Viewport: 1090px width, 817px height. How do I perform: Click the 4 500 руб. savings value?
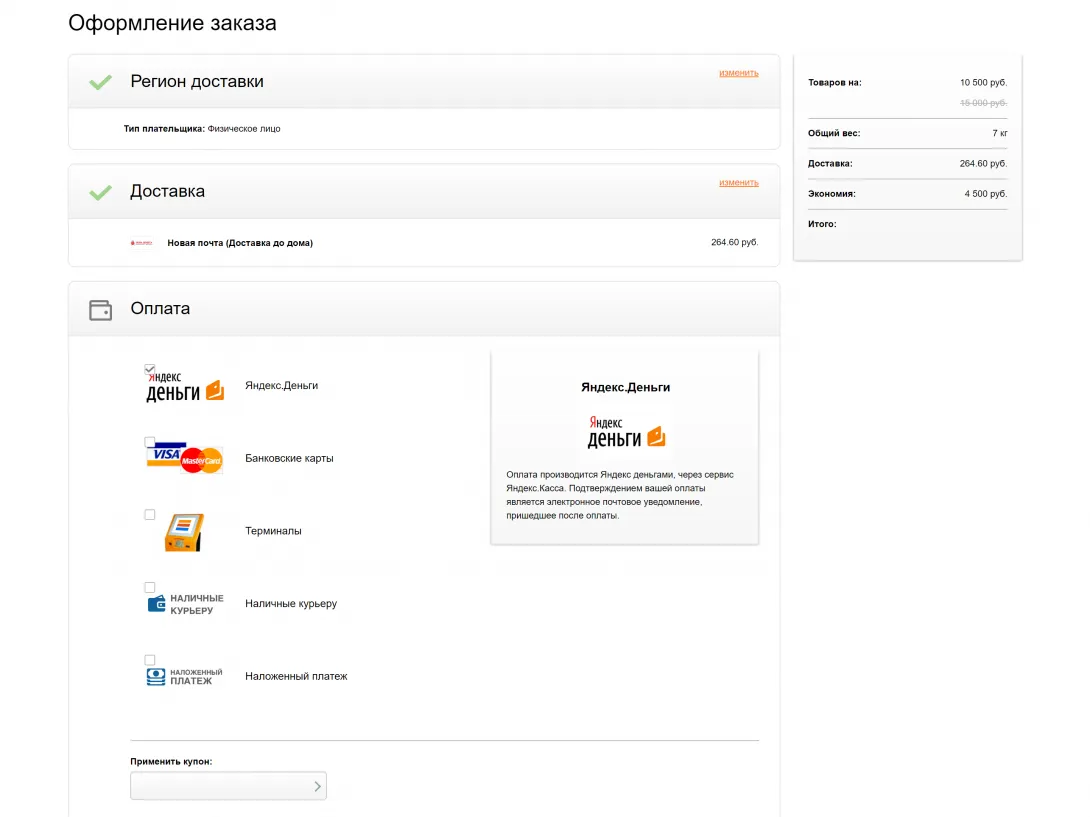(x=986, y=194)
